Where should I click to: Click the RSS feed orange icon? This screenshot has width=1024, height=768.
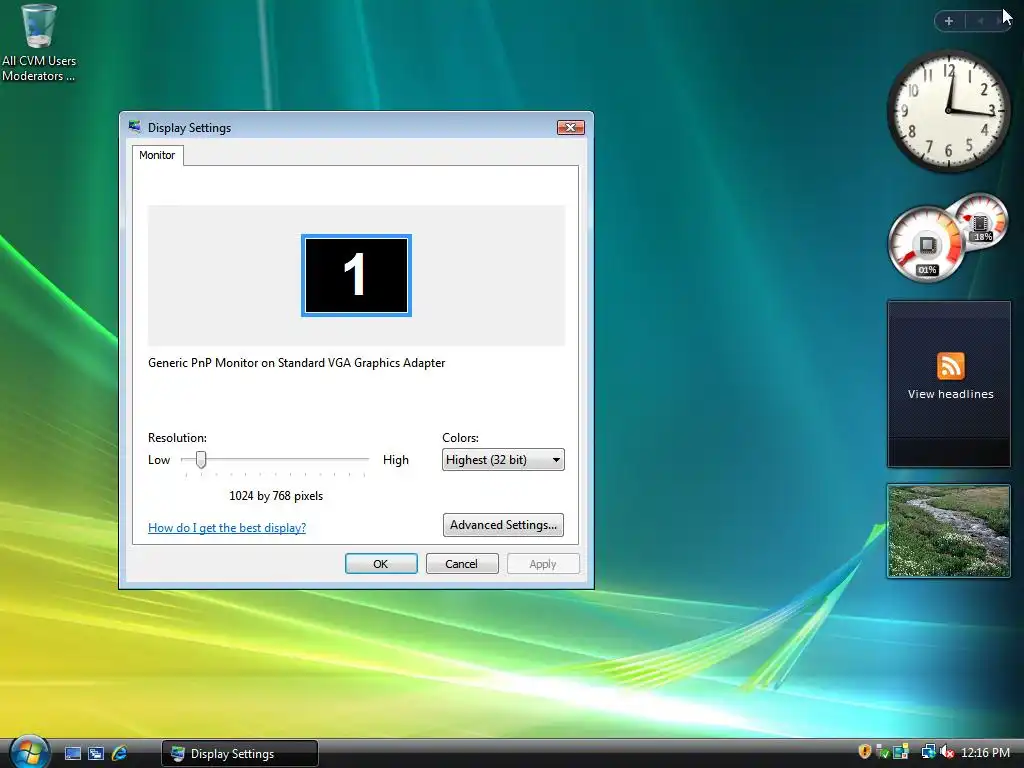click(x=951, y=366)
